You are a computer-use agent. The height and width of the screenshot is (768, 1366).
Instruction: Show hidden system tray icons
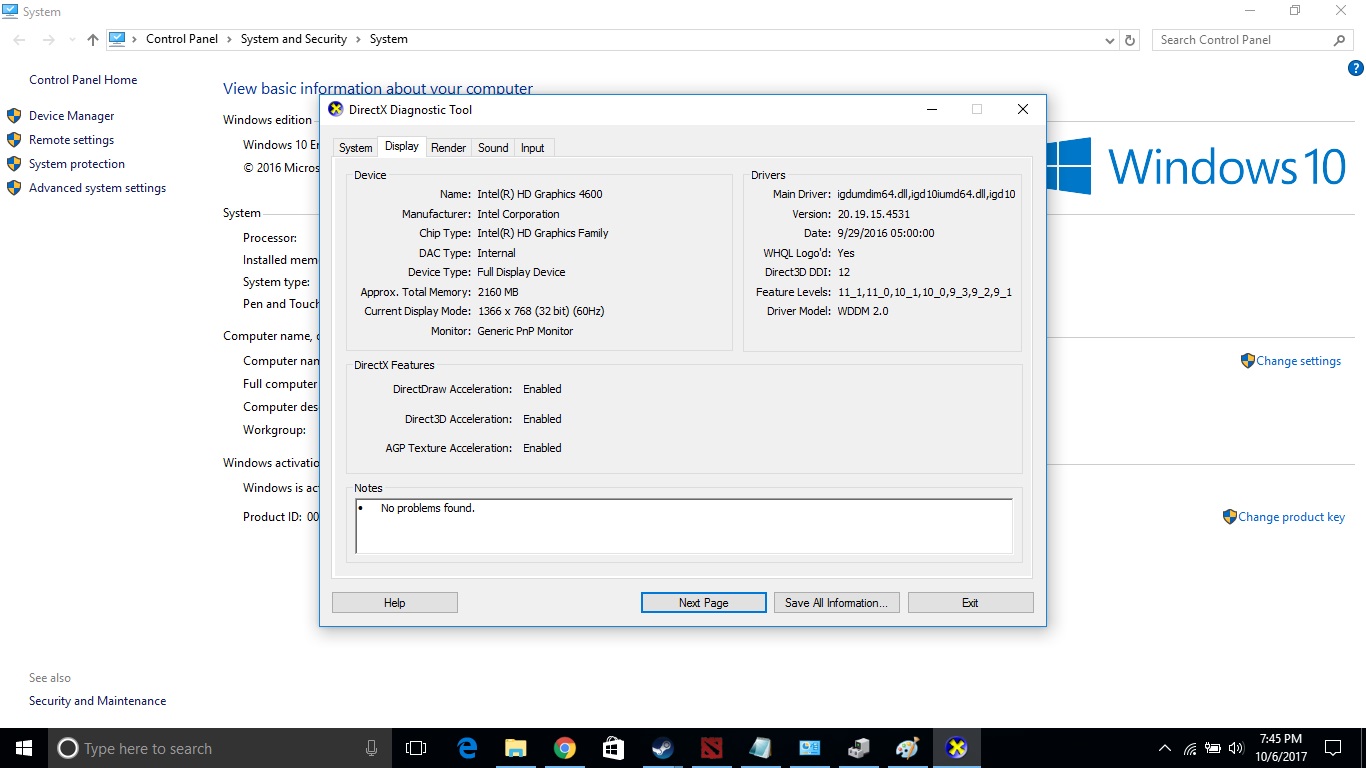[x=1164, y=748]
